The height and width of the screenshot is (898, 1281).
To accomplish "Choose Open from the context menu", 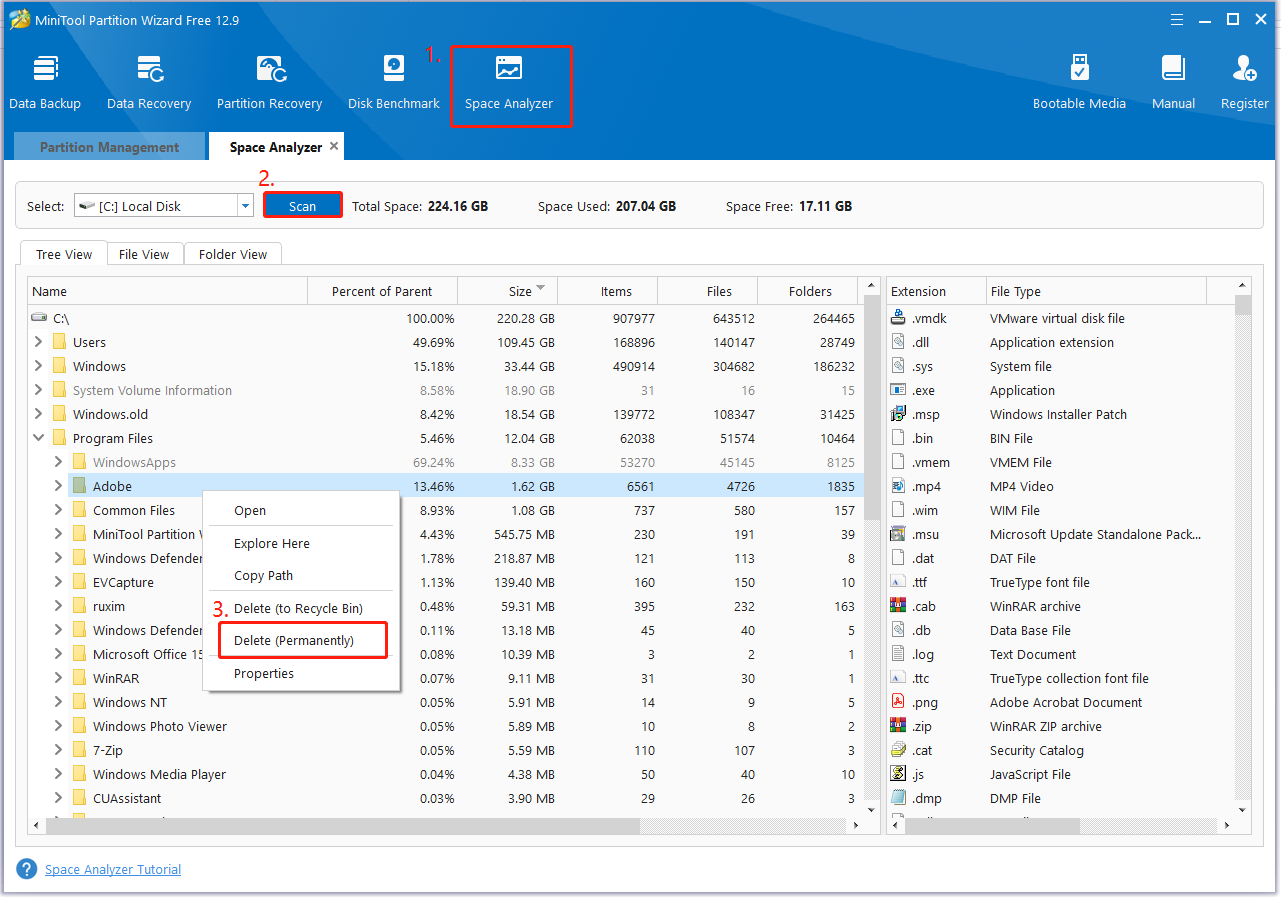I will pyautogui.click(x=301, y=510).
